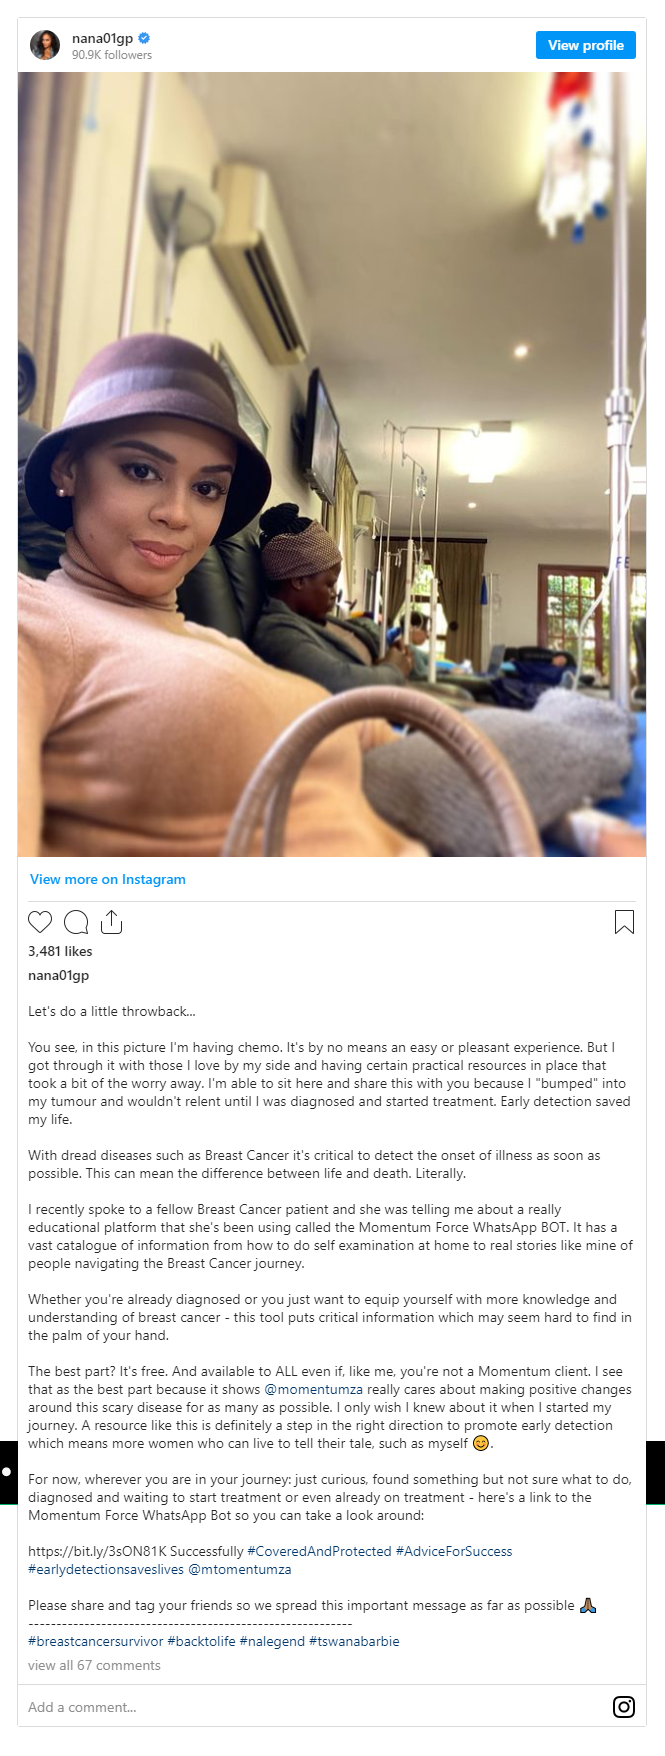This screenshot has height=1756, width=665.
Task: Like the post with the heart icon
Action: coord(40,922)
